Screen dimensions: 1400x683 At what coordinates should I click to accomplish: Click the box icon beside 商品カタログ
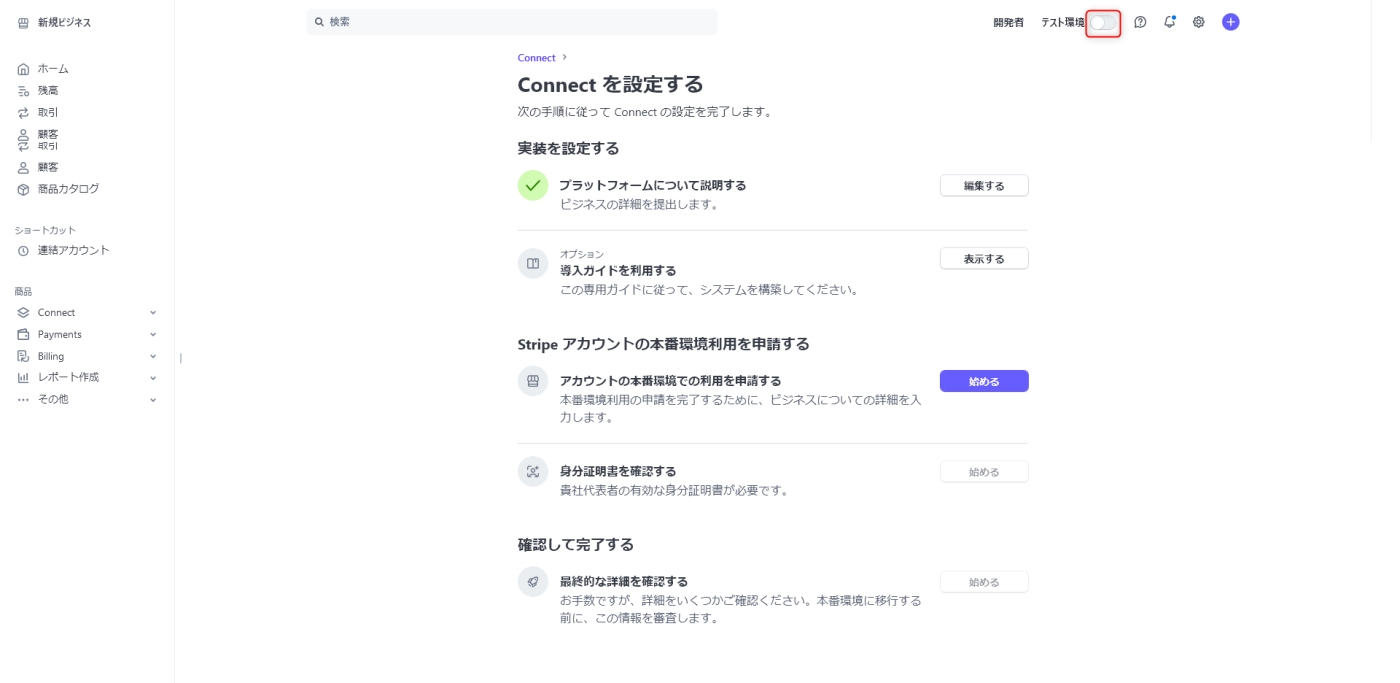tap(23, 189)
